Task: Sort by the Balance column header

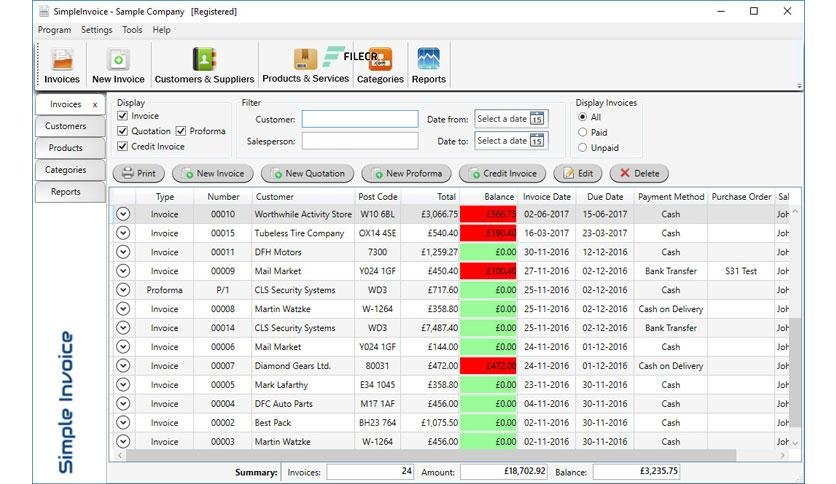Action: pyautogui.click(x=488, y=197)
